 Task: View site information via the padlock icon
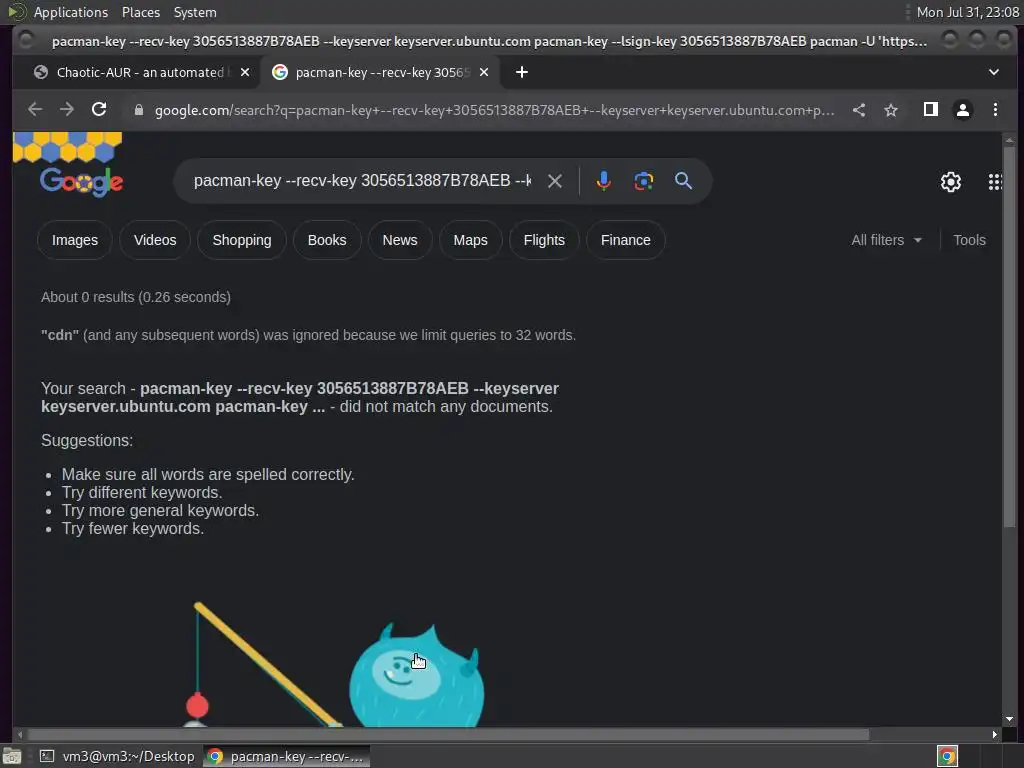(x=138, y=110)
